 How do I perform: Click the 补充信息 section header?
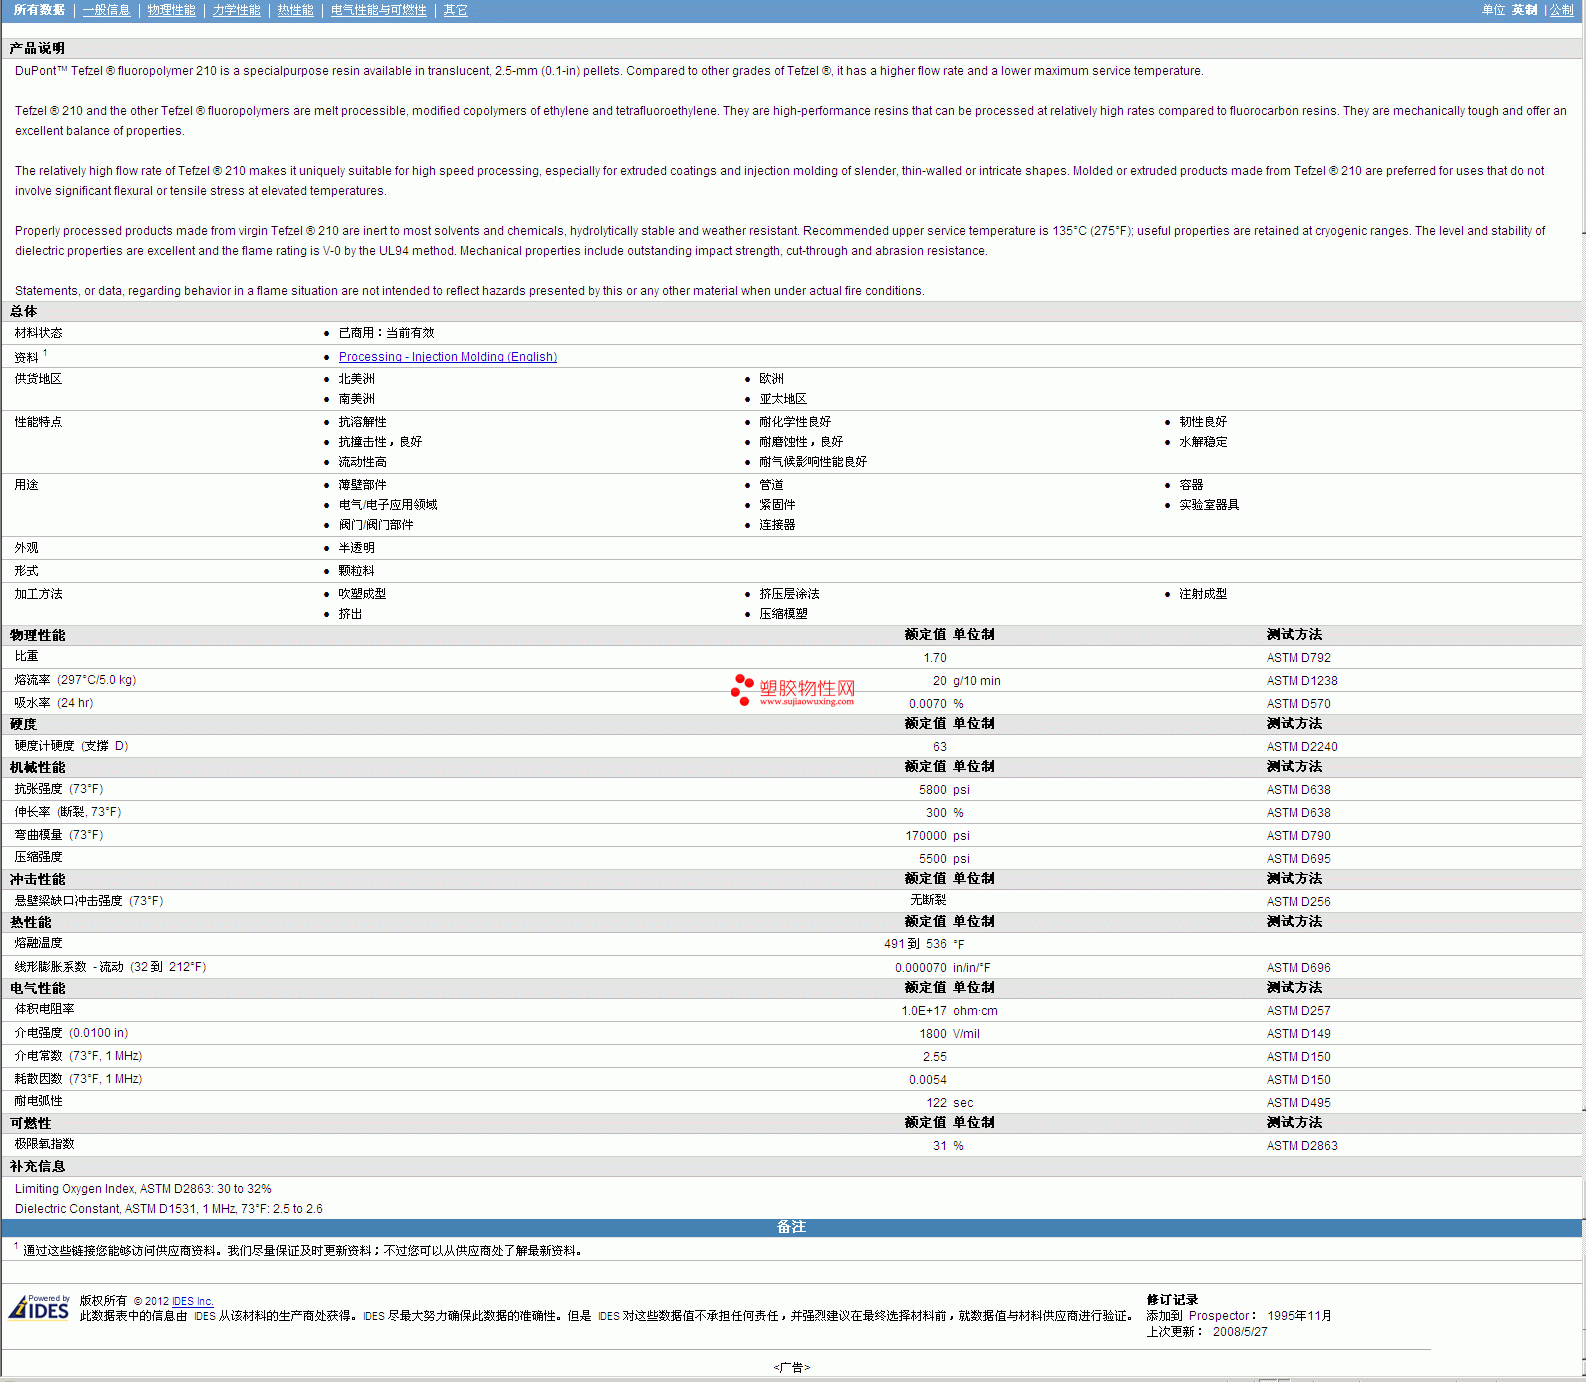(x=37, y=1166)
